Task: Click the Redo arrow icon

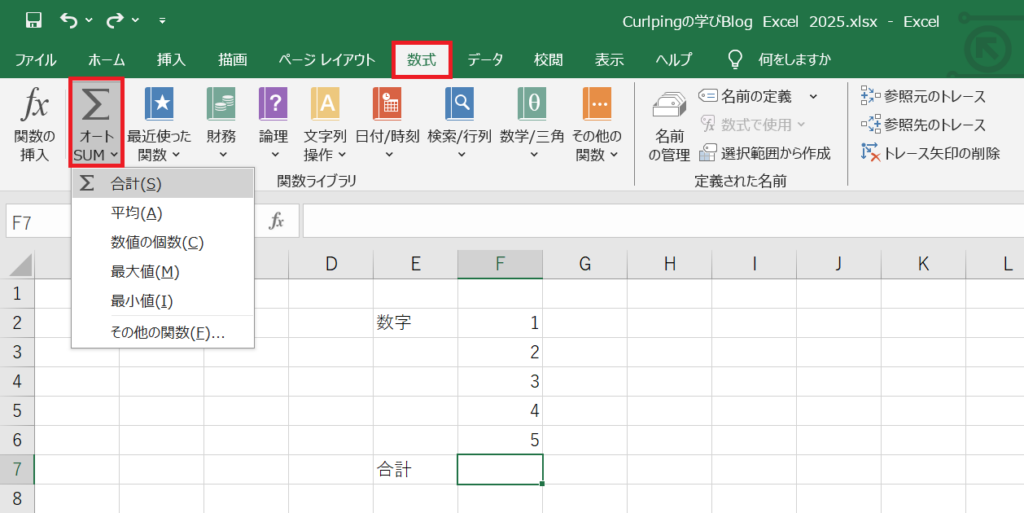Action: pos(116,20)
